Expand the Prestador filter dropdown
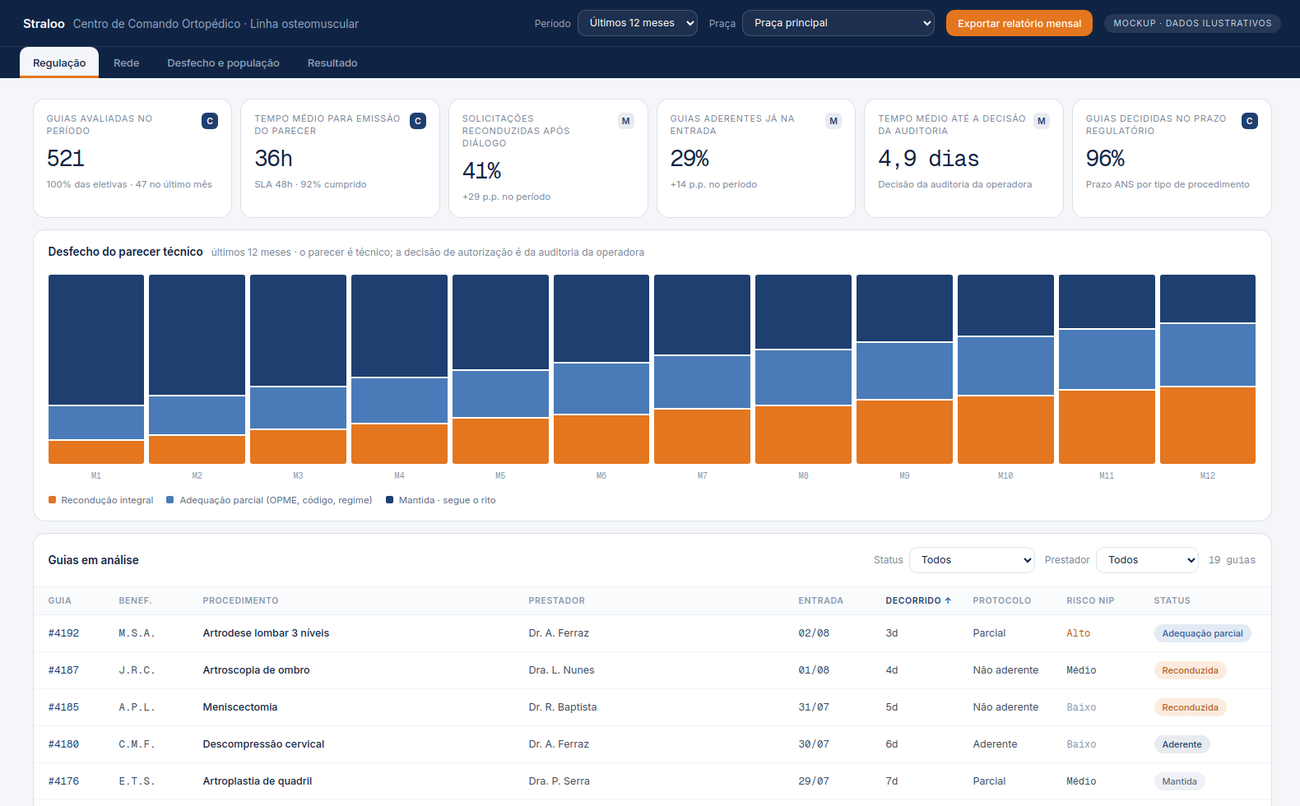 point(1147,560)
